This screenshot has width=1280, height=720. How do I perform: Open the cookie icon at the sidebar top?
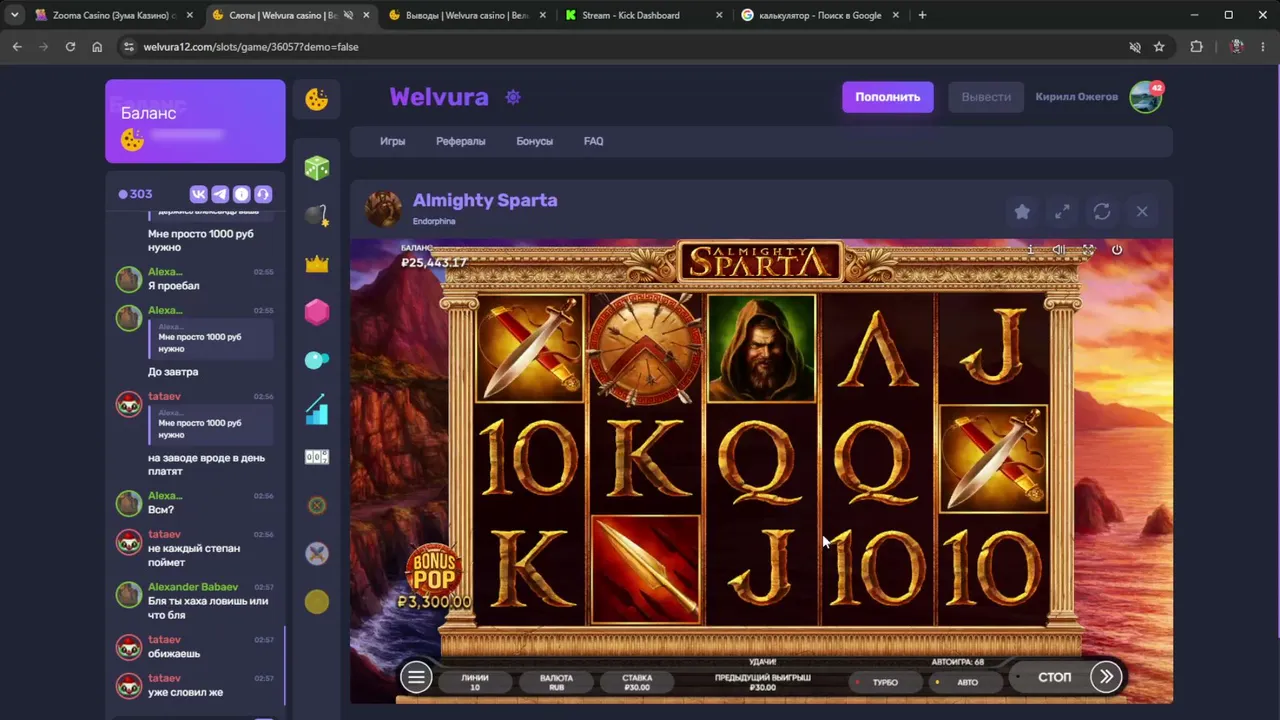click(x=317, y=99)
